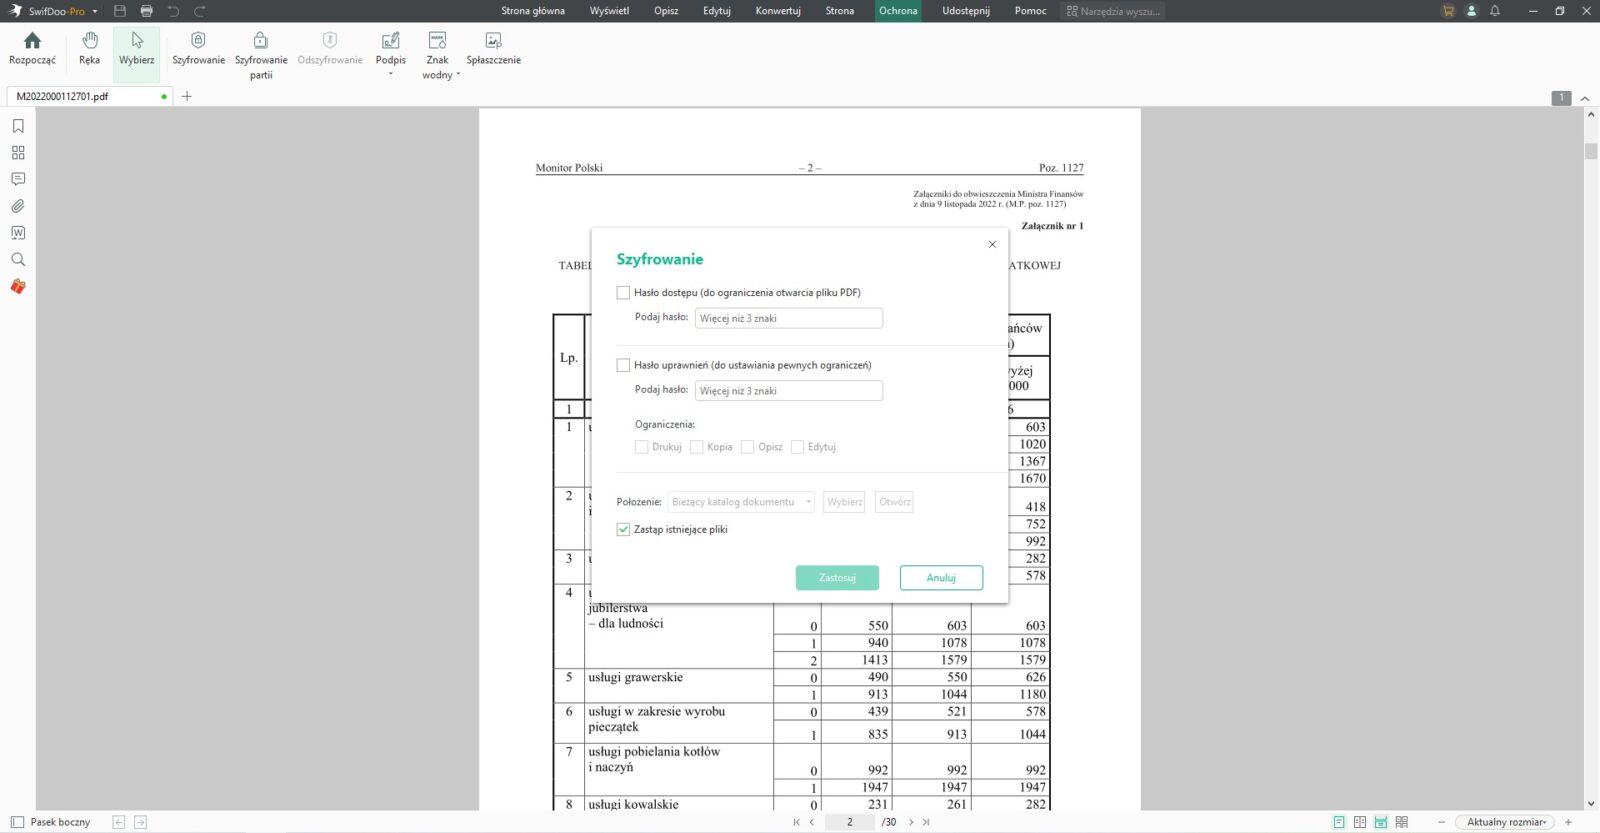Open the Udostępnij tab
The height and width of the screenshot is (833, 1600).
966,11
